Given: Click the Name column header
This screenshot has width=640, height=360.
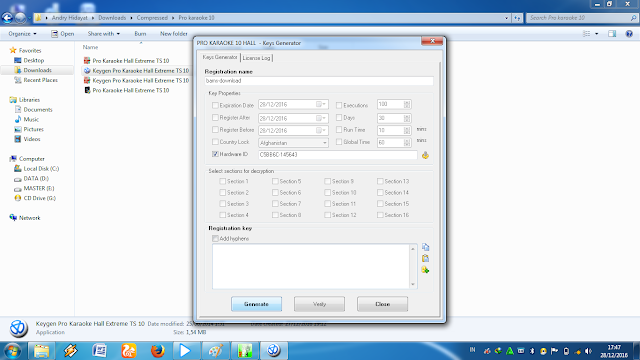Looking at the screenshot, I should [x=90, y=47].
